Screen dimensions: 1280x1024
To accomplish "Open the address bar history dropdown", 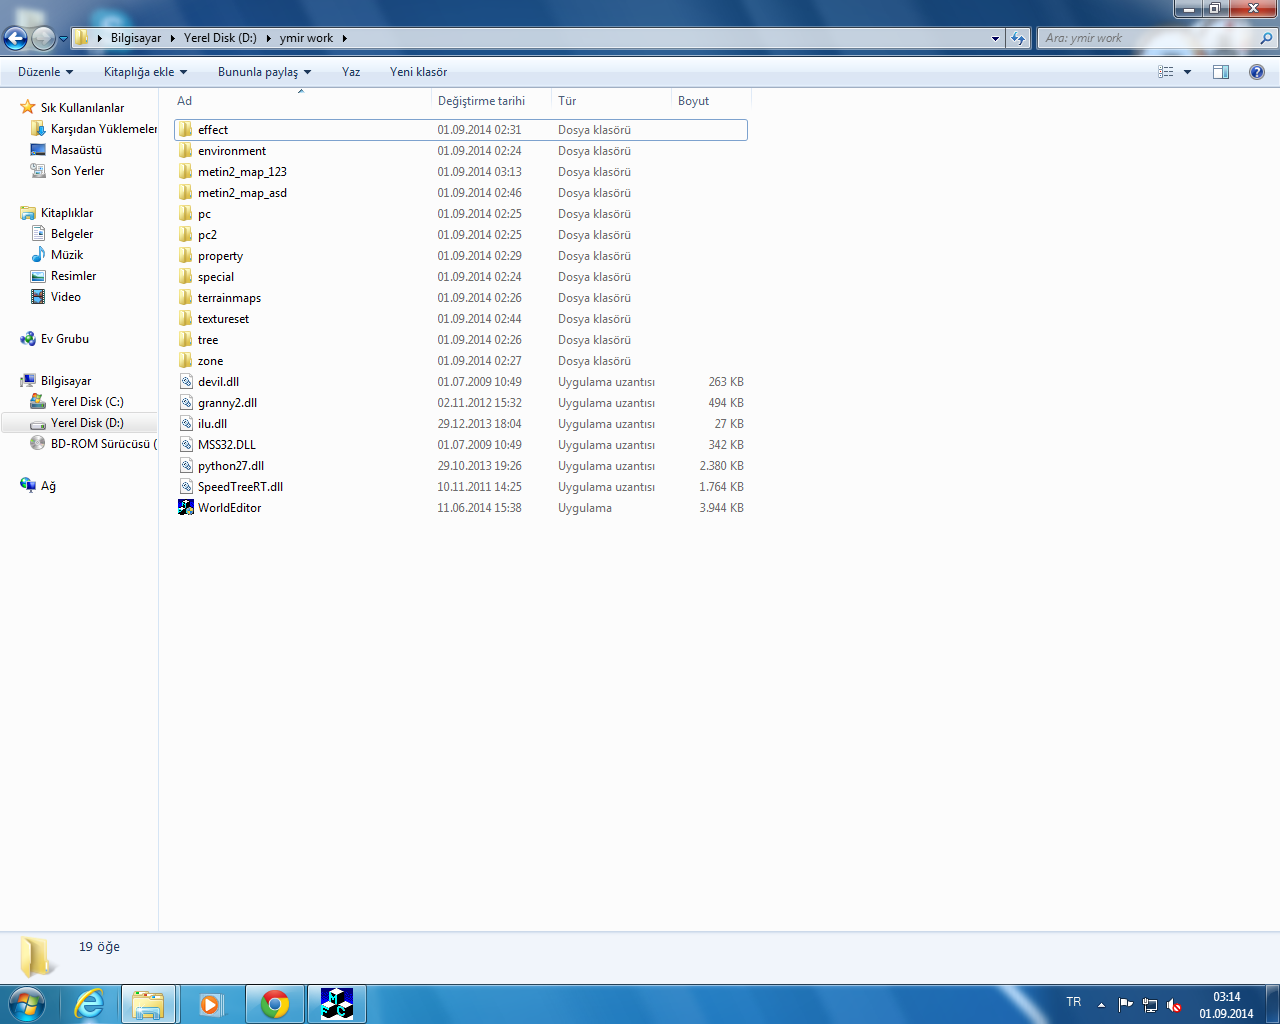I will pyautogui.click(x=995, y=38).
